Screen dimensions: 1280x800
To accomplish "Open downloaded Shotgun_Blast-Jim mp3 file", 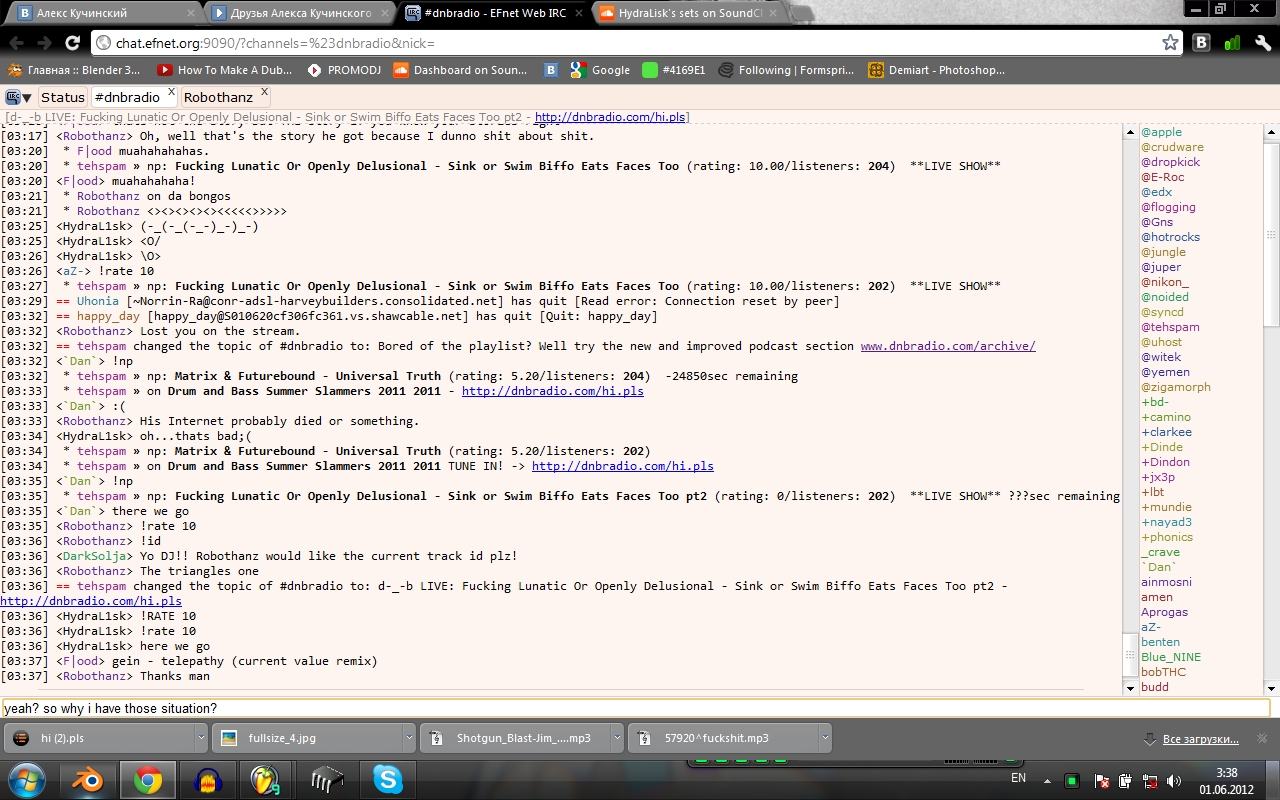I will tap(514, 738).
